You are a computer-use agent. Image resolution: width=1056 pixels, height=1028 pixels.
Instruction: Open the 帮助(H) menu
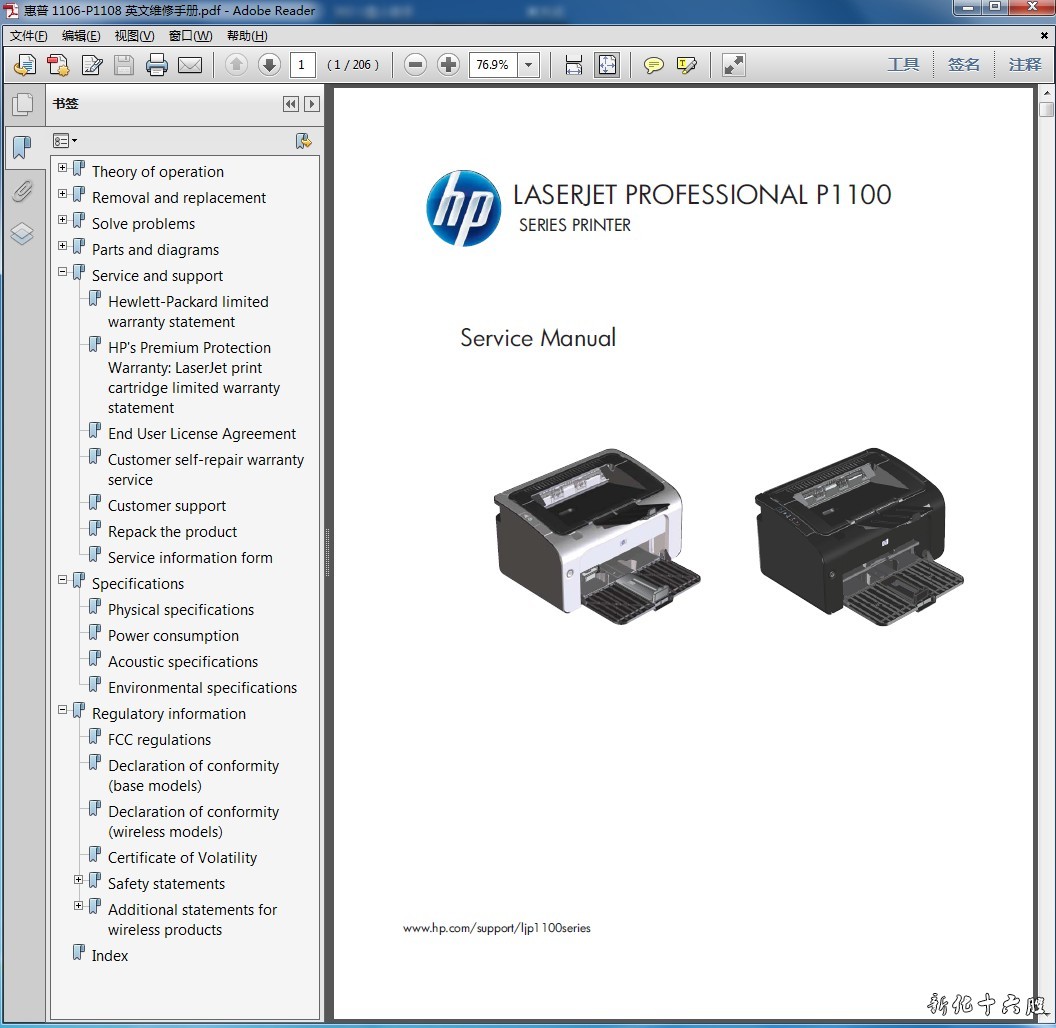(x=247, y=36)
